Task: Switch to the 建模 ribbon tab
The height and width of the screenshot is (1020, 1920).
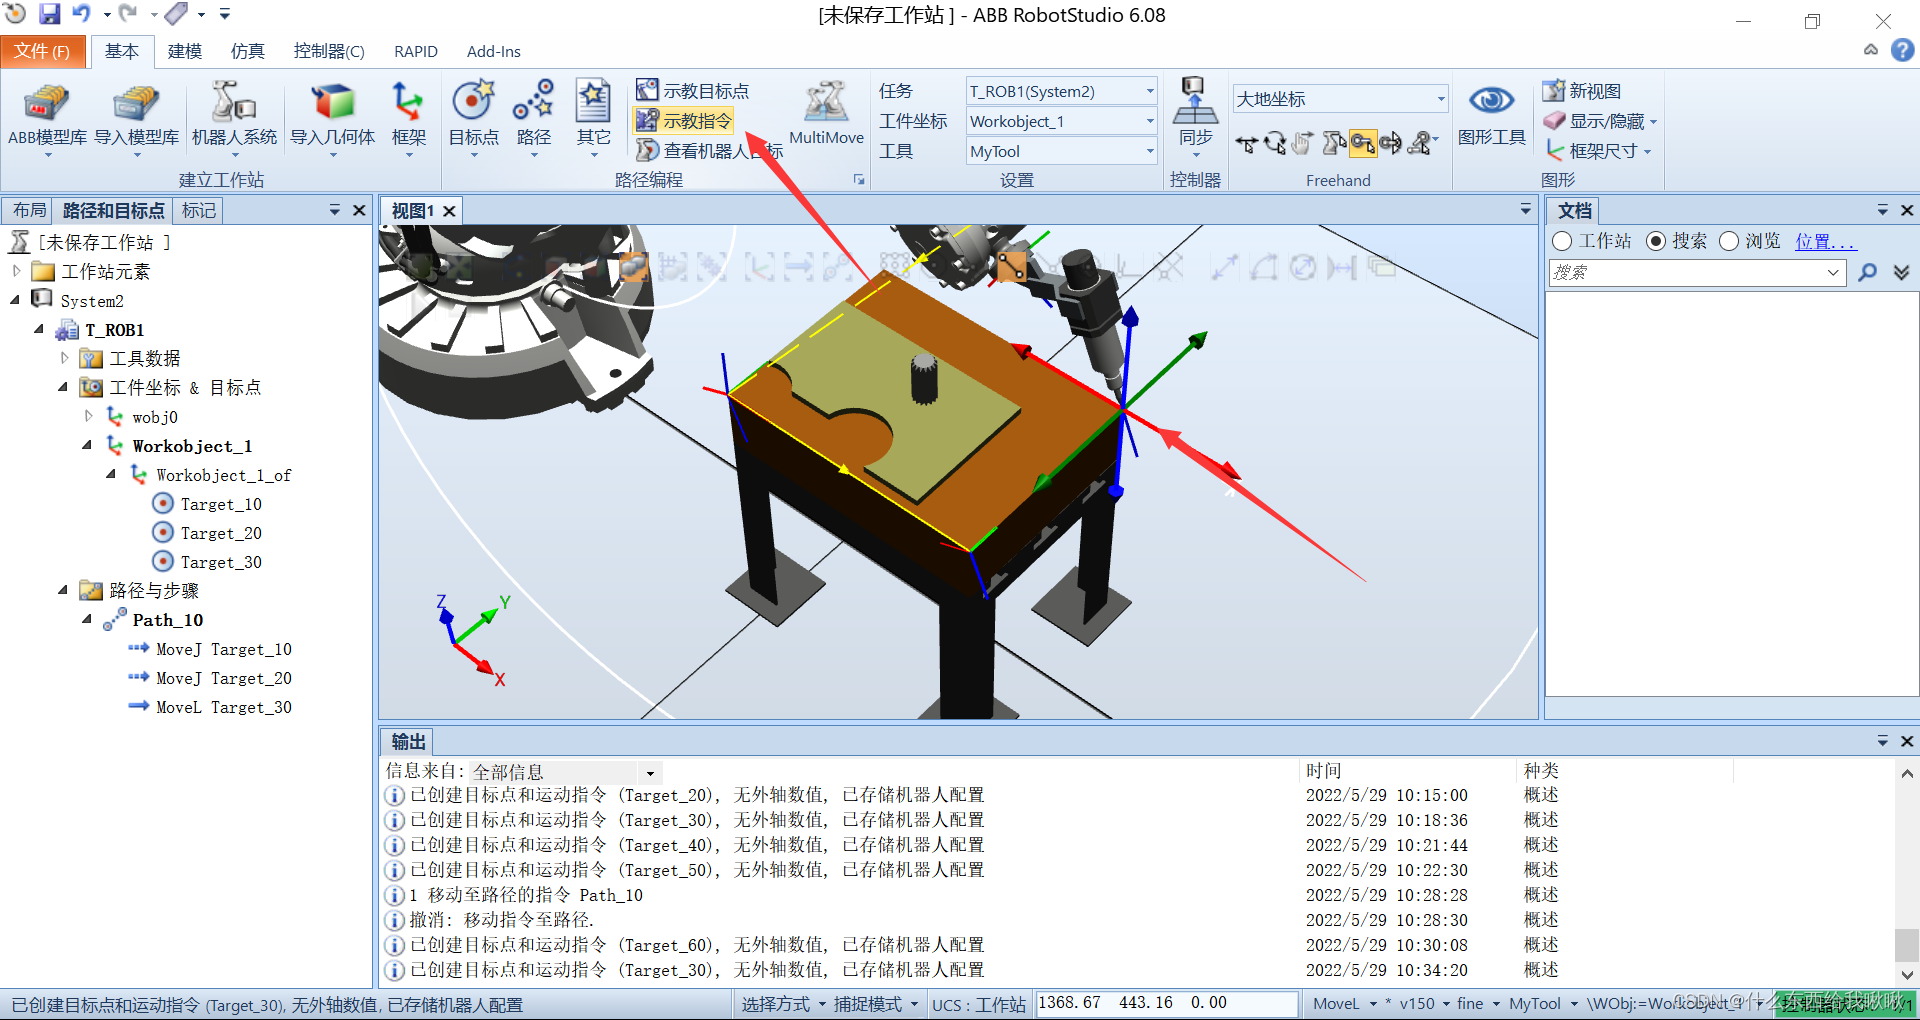Action: 185,51
